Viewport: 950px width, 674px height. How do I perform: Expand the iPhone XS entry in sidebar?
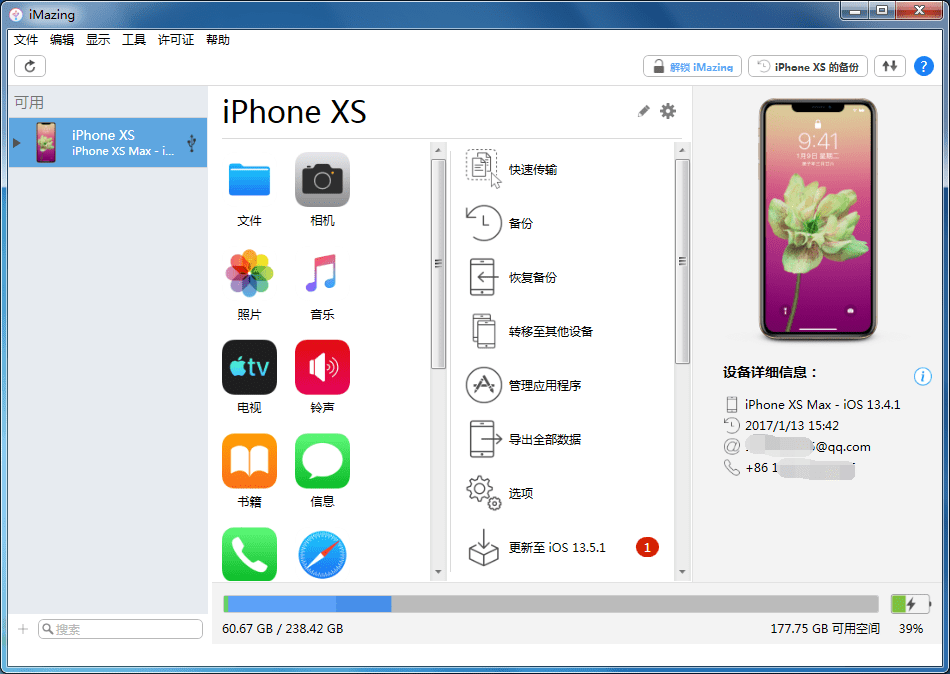tap(16, 142)
